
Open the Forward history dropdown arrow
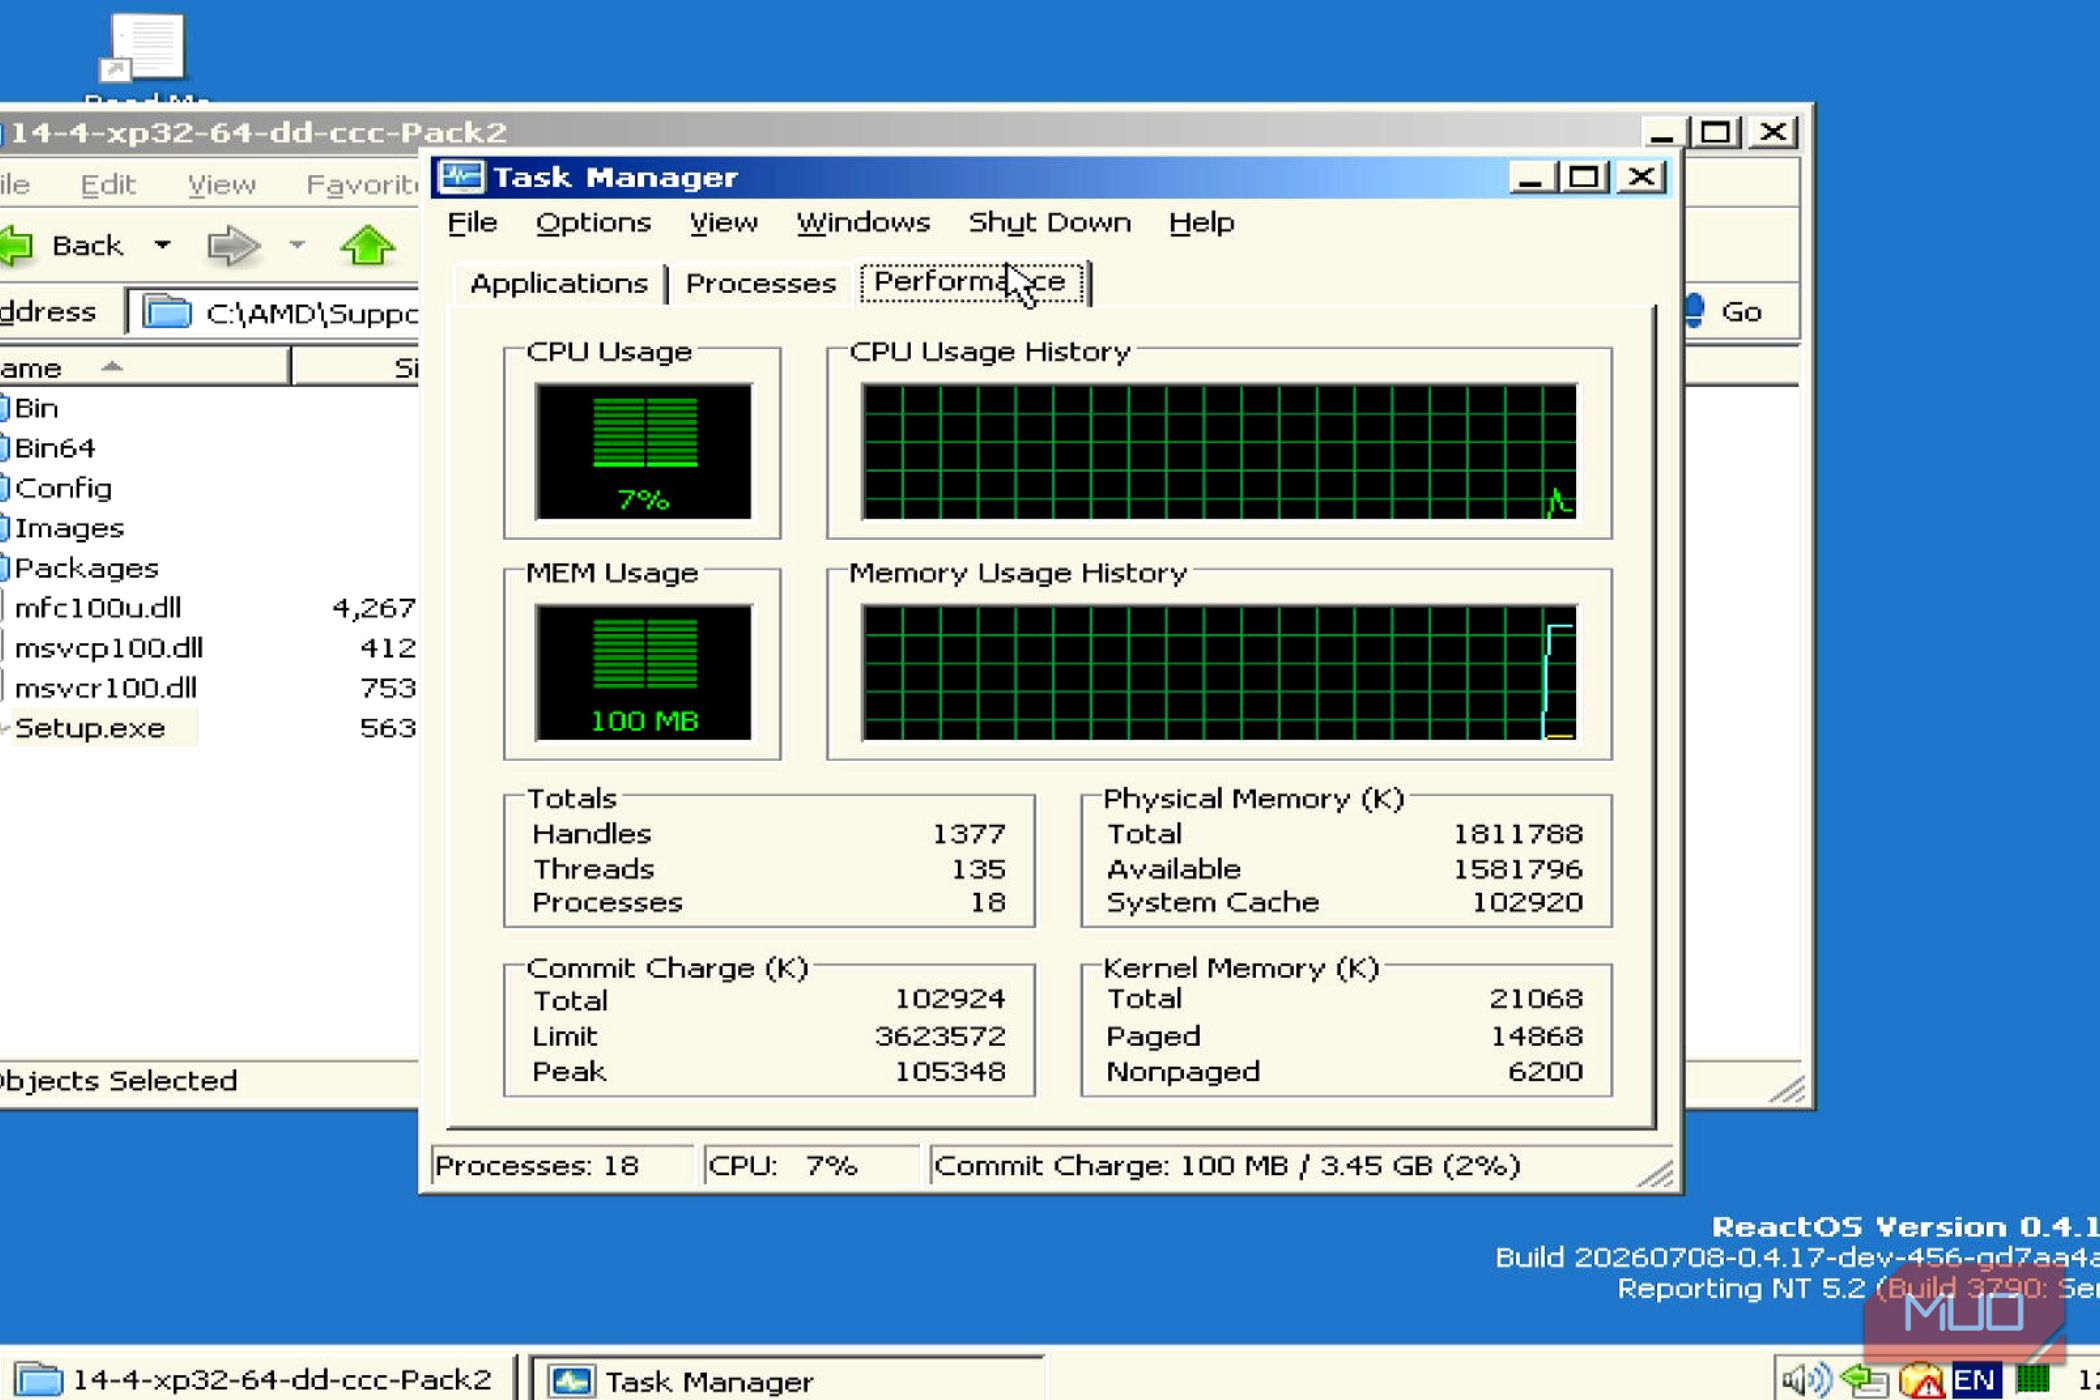(297, 245)
